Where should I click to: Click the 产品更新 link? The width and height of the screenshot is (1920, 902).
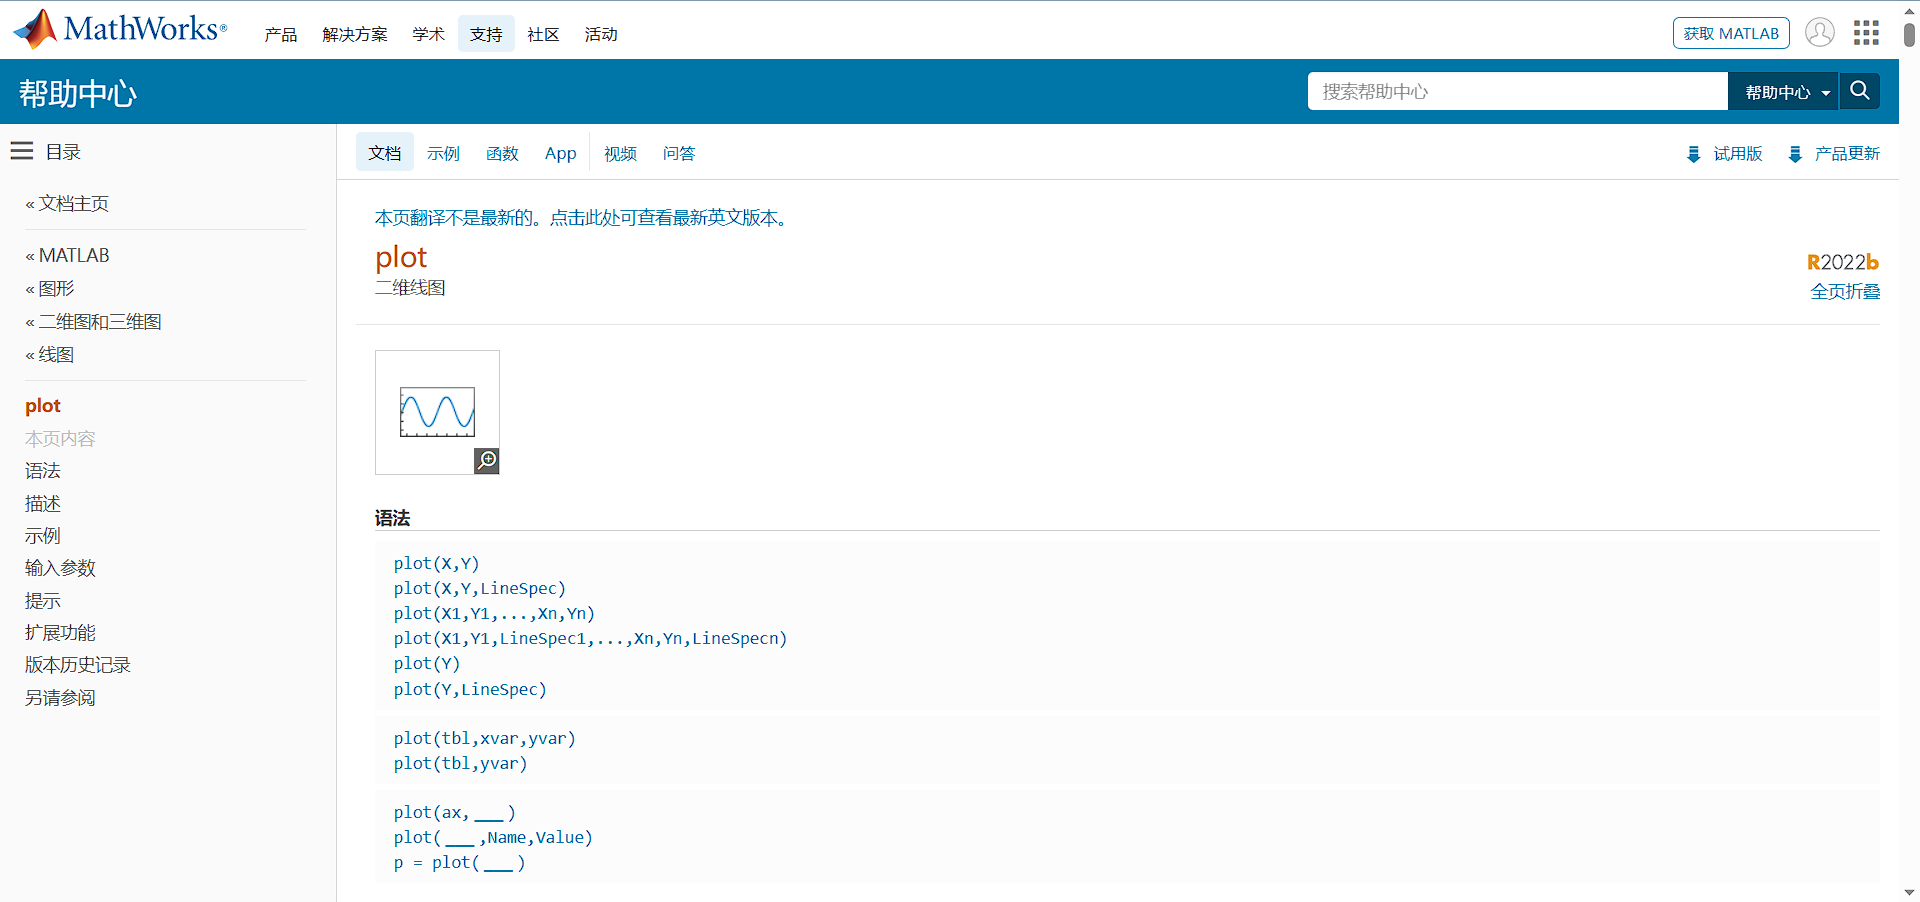pyautogui.click(x=1847, y=153)
